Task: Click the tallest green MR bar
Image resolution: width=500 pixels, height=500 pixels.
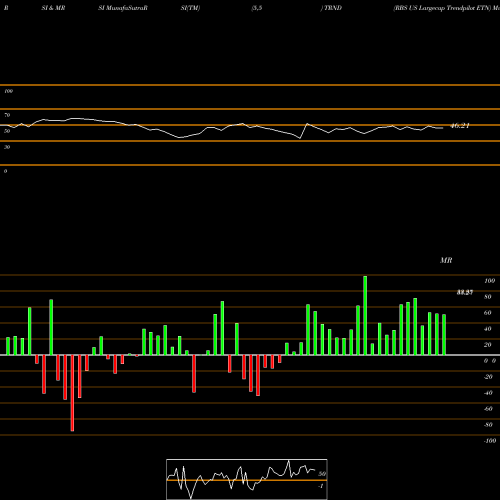Action: tap(365, 315)
